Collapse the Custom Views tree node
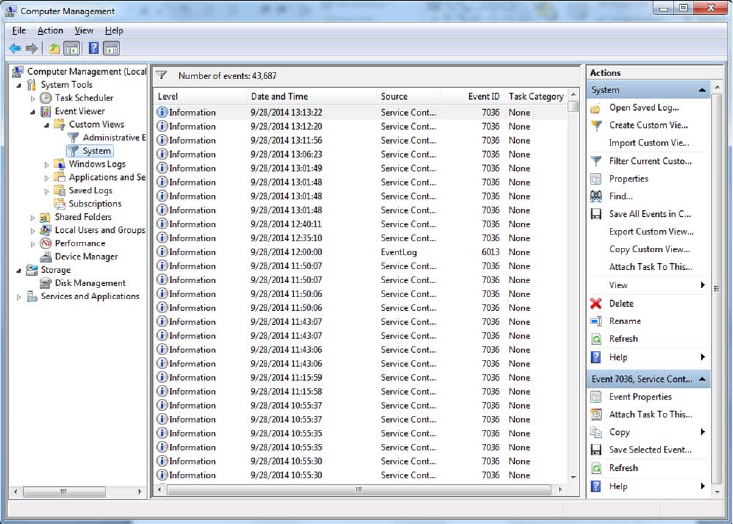733x524 pixels. click(x=47, y=125)
